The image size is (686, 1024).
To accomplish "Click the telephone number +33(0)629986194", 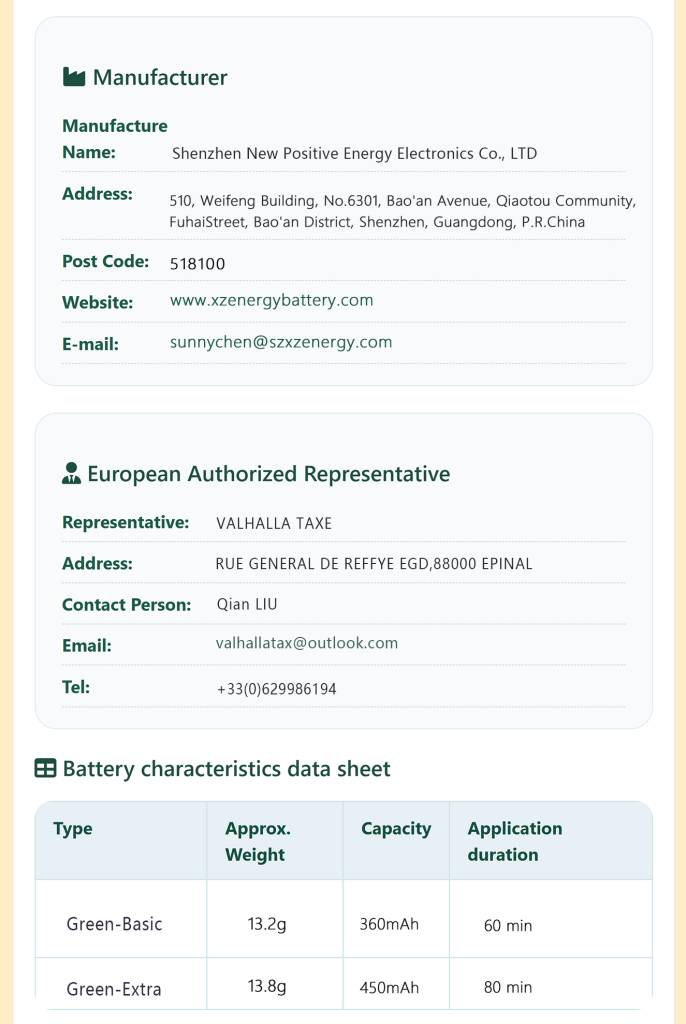I will (x=276, y=689).
